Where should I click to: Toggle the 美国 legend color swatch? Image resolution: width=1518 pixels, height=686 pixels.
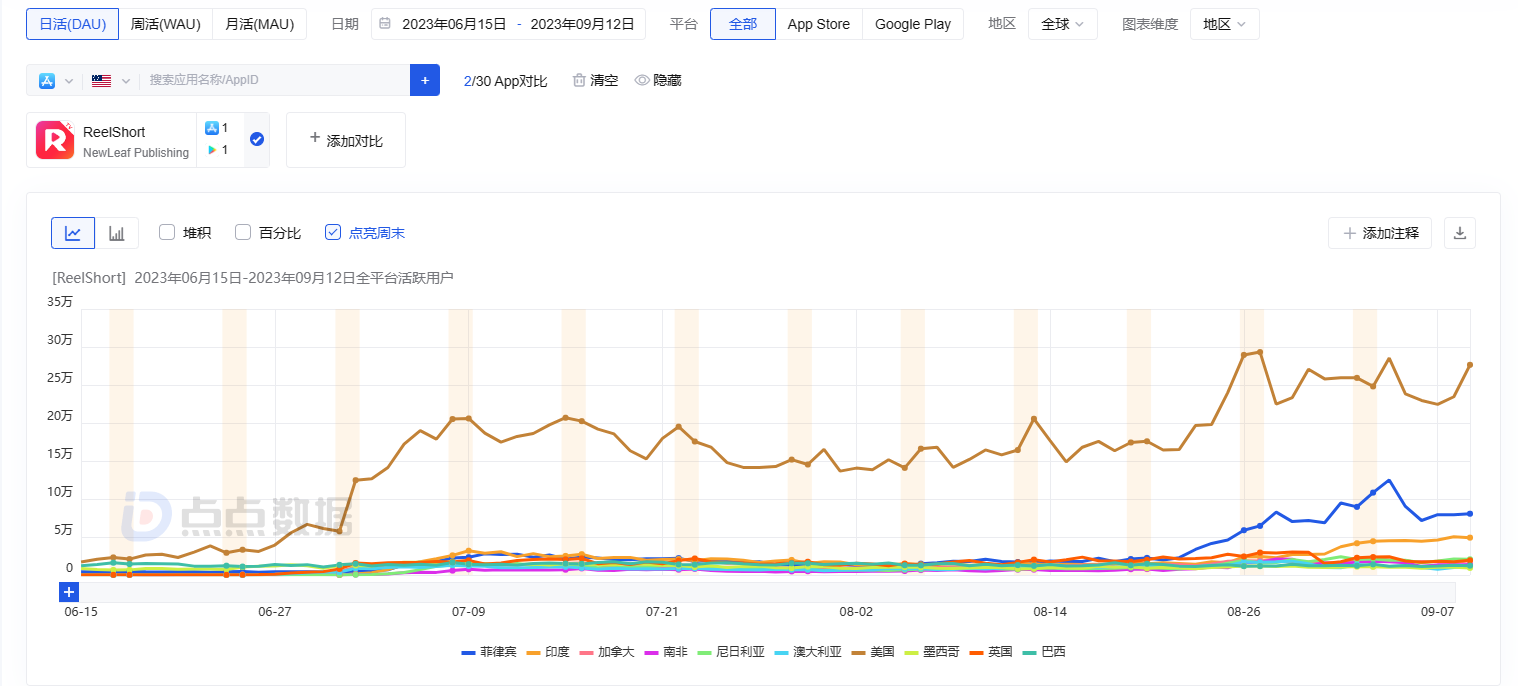pyautogui.click(x=860, y=652)
